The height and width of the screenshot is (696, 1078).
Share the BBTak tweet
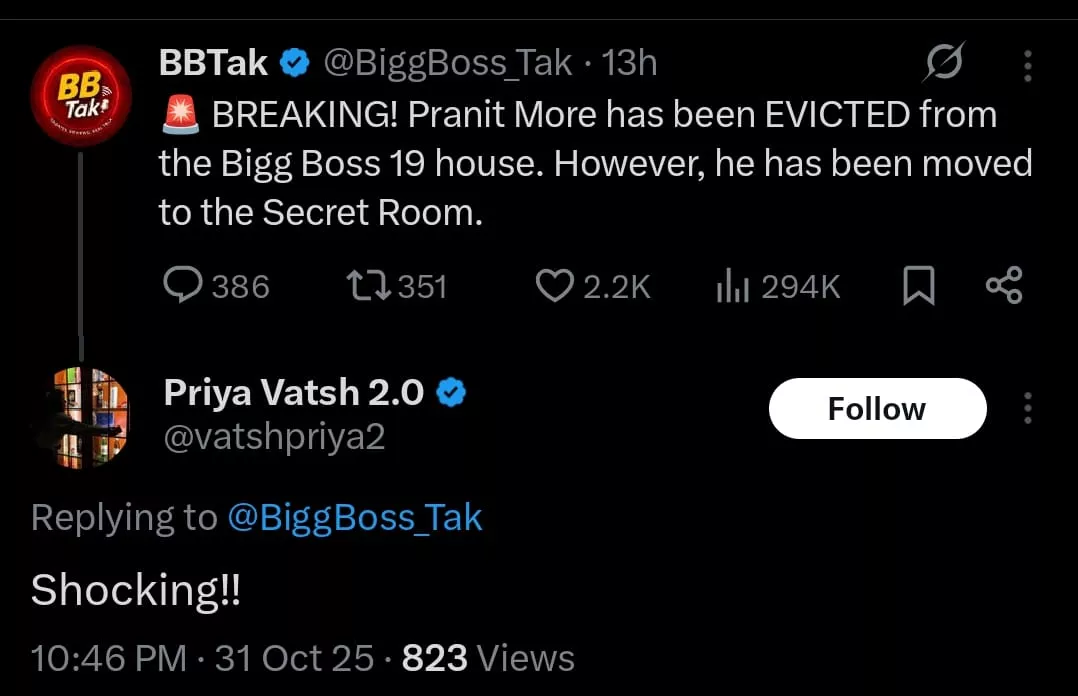[x=1004, y=286]
